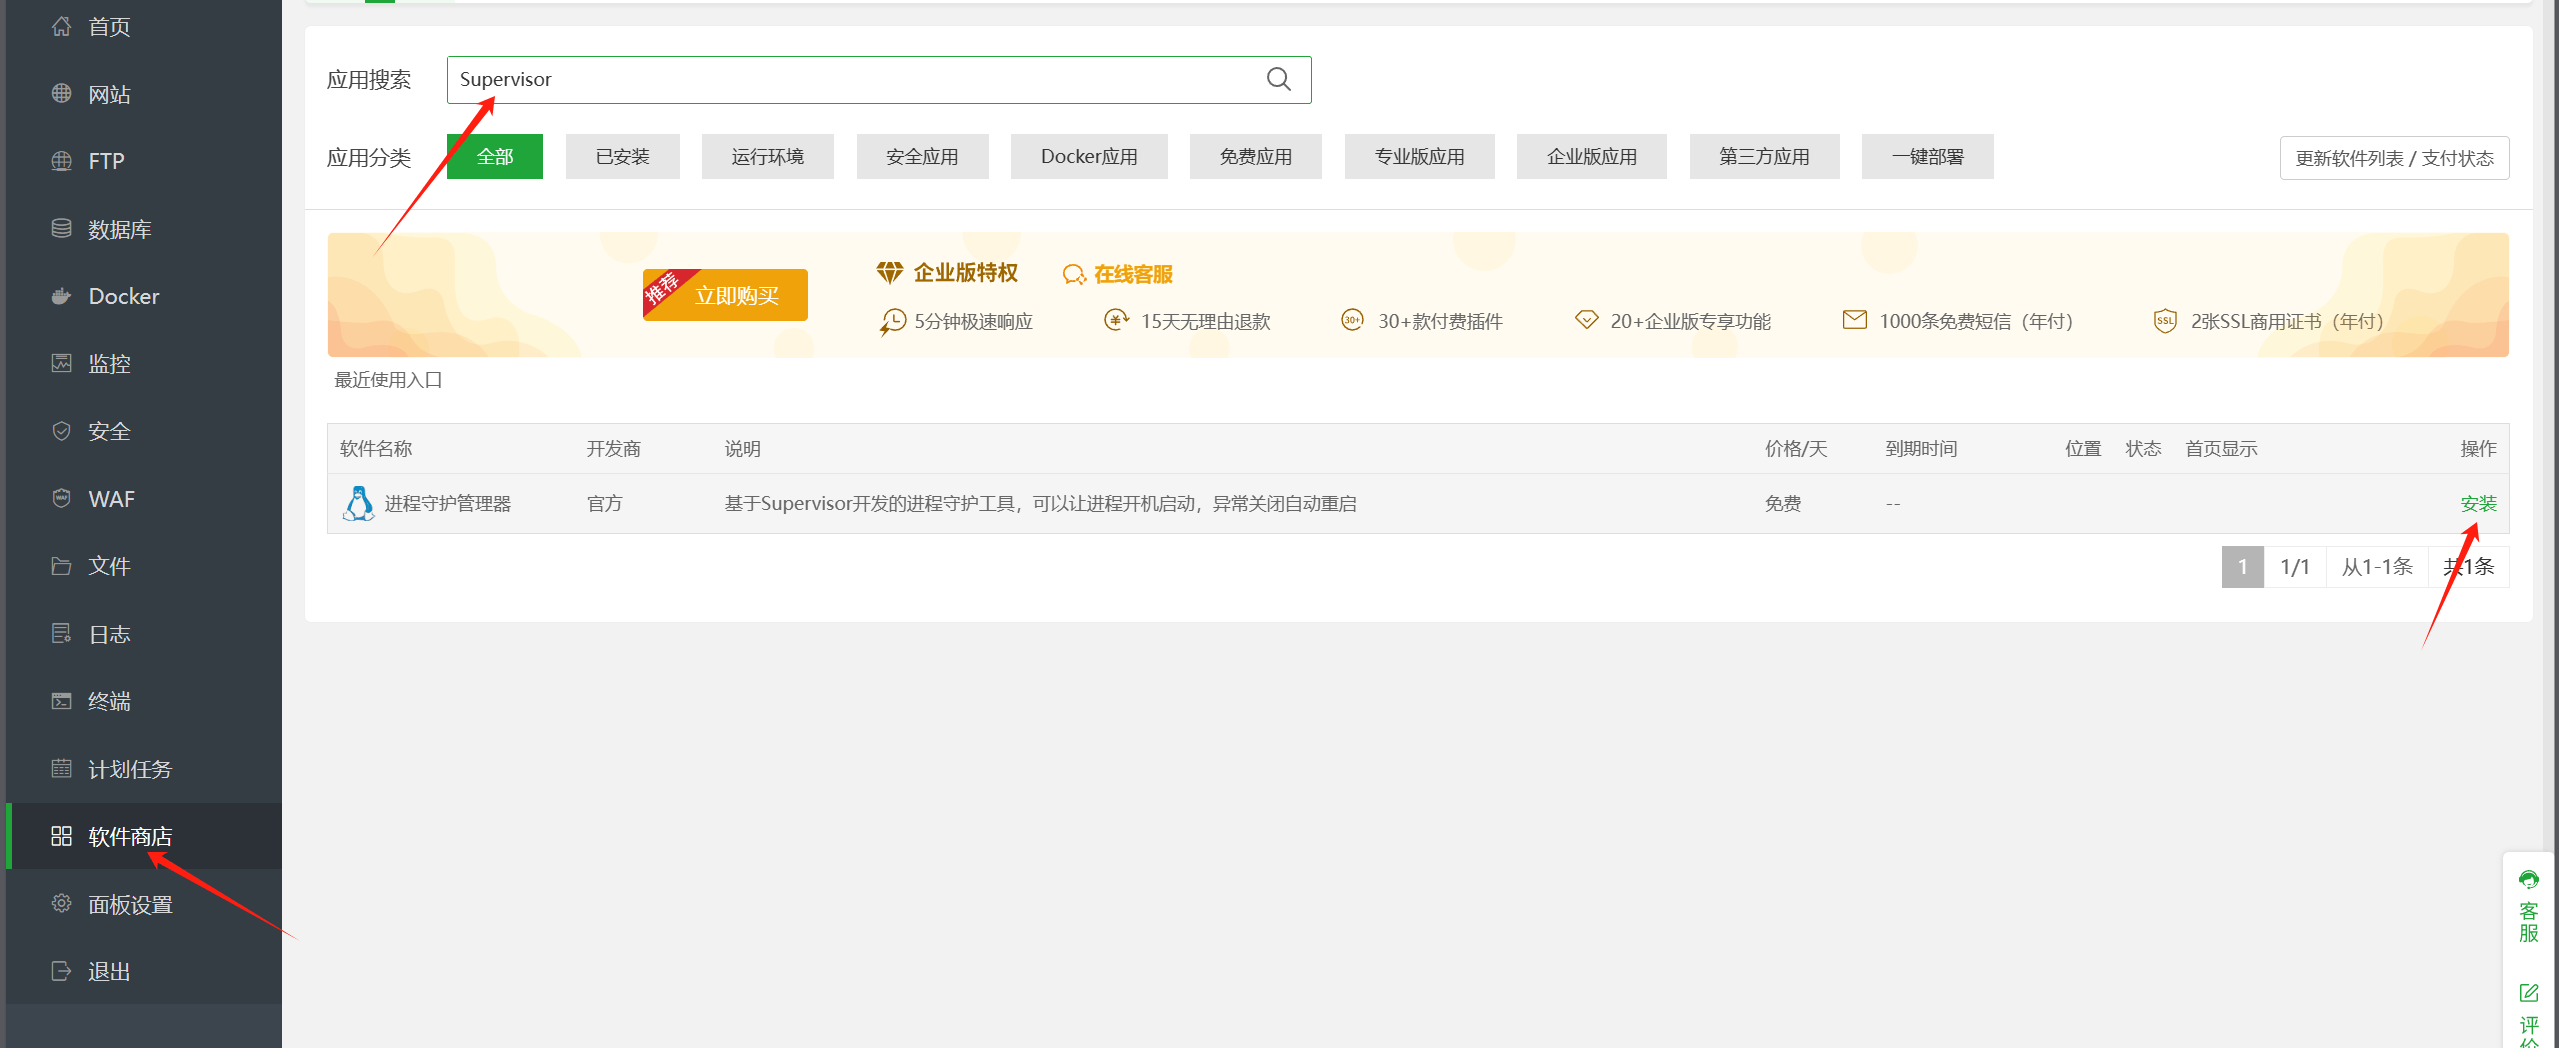The height and width of the screenshot is (1048, 2559).
Task: Open customer service headset icon
Action: pos(2528,880)
